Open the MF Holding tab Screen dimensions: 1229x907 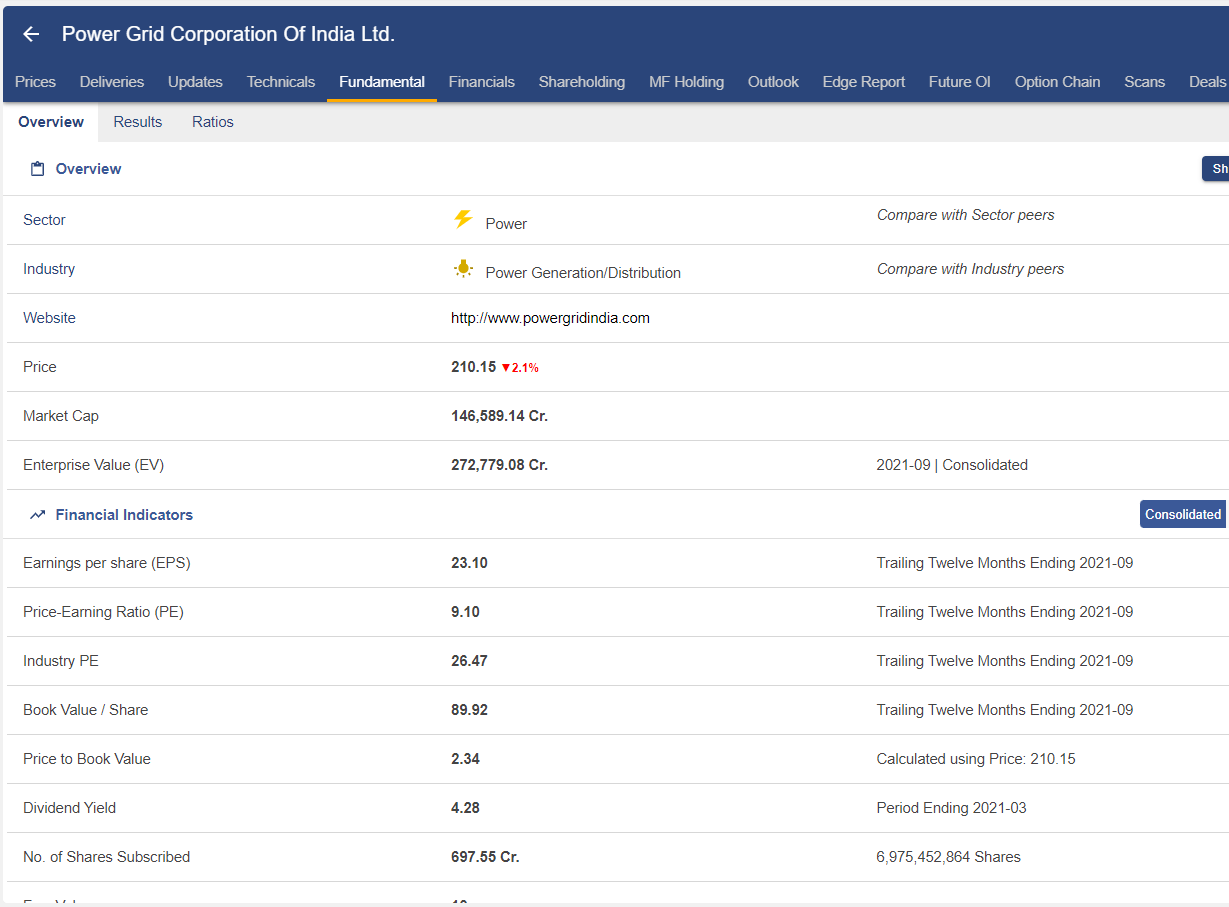[686, 82]
